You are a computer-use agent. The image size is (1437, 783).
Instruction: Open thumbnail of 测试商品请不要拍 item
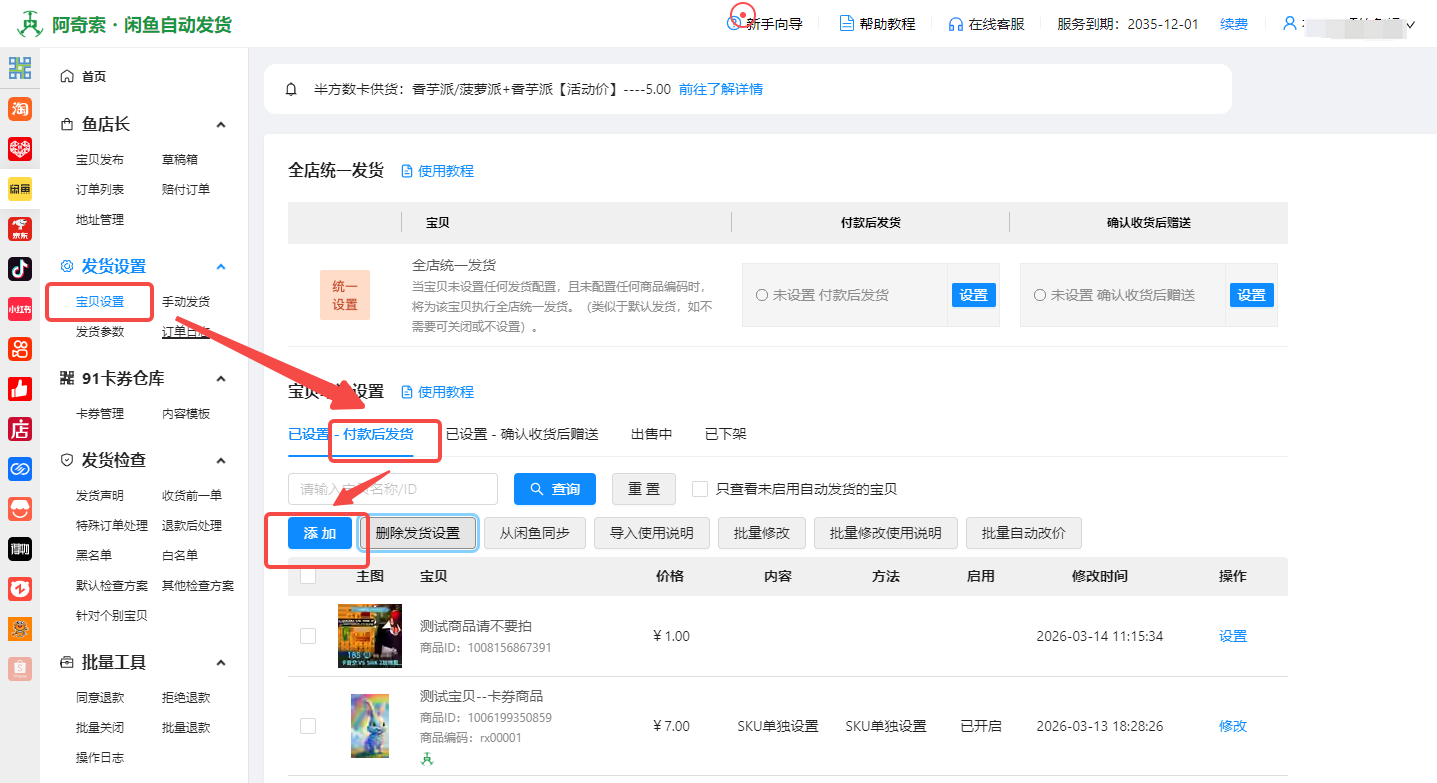[x=370, y=636]
